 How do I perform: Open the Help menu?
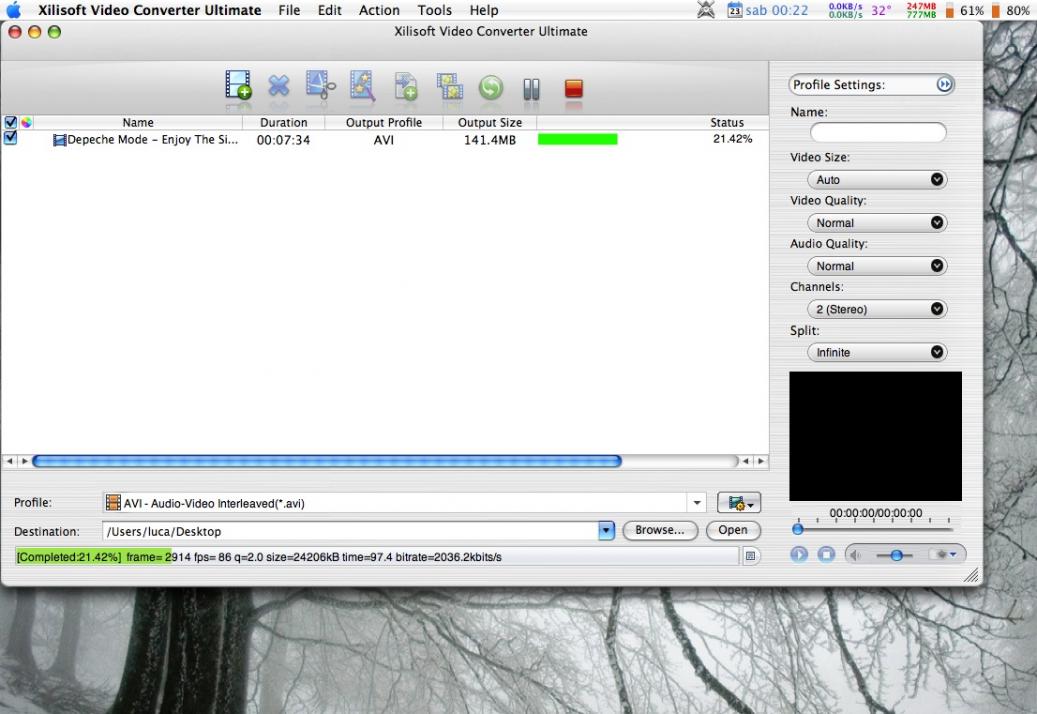[x=484, y=10]
